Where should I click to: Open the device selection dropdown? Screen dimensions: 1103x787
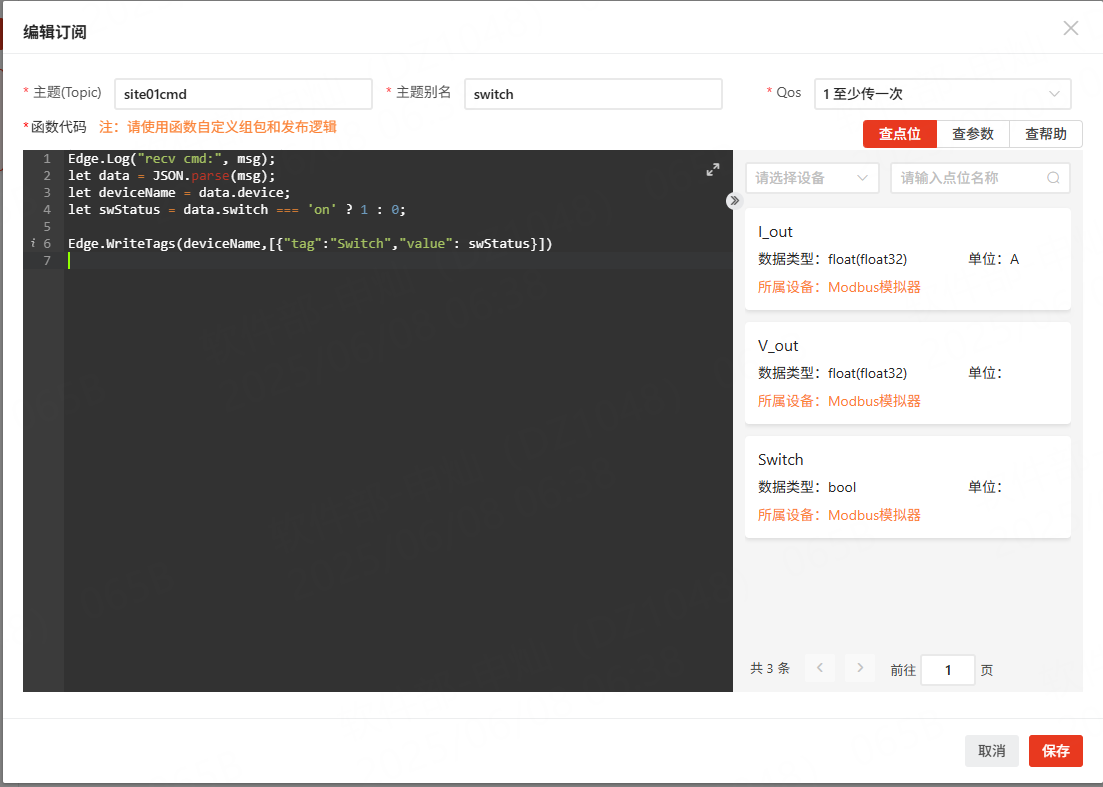[x=811, y=178]
